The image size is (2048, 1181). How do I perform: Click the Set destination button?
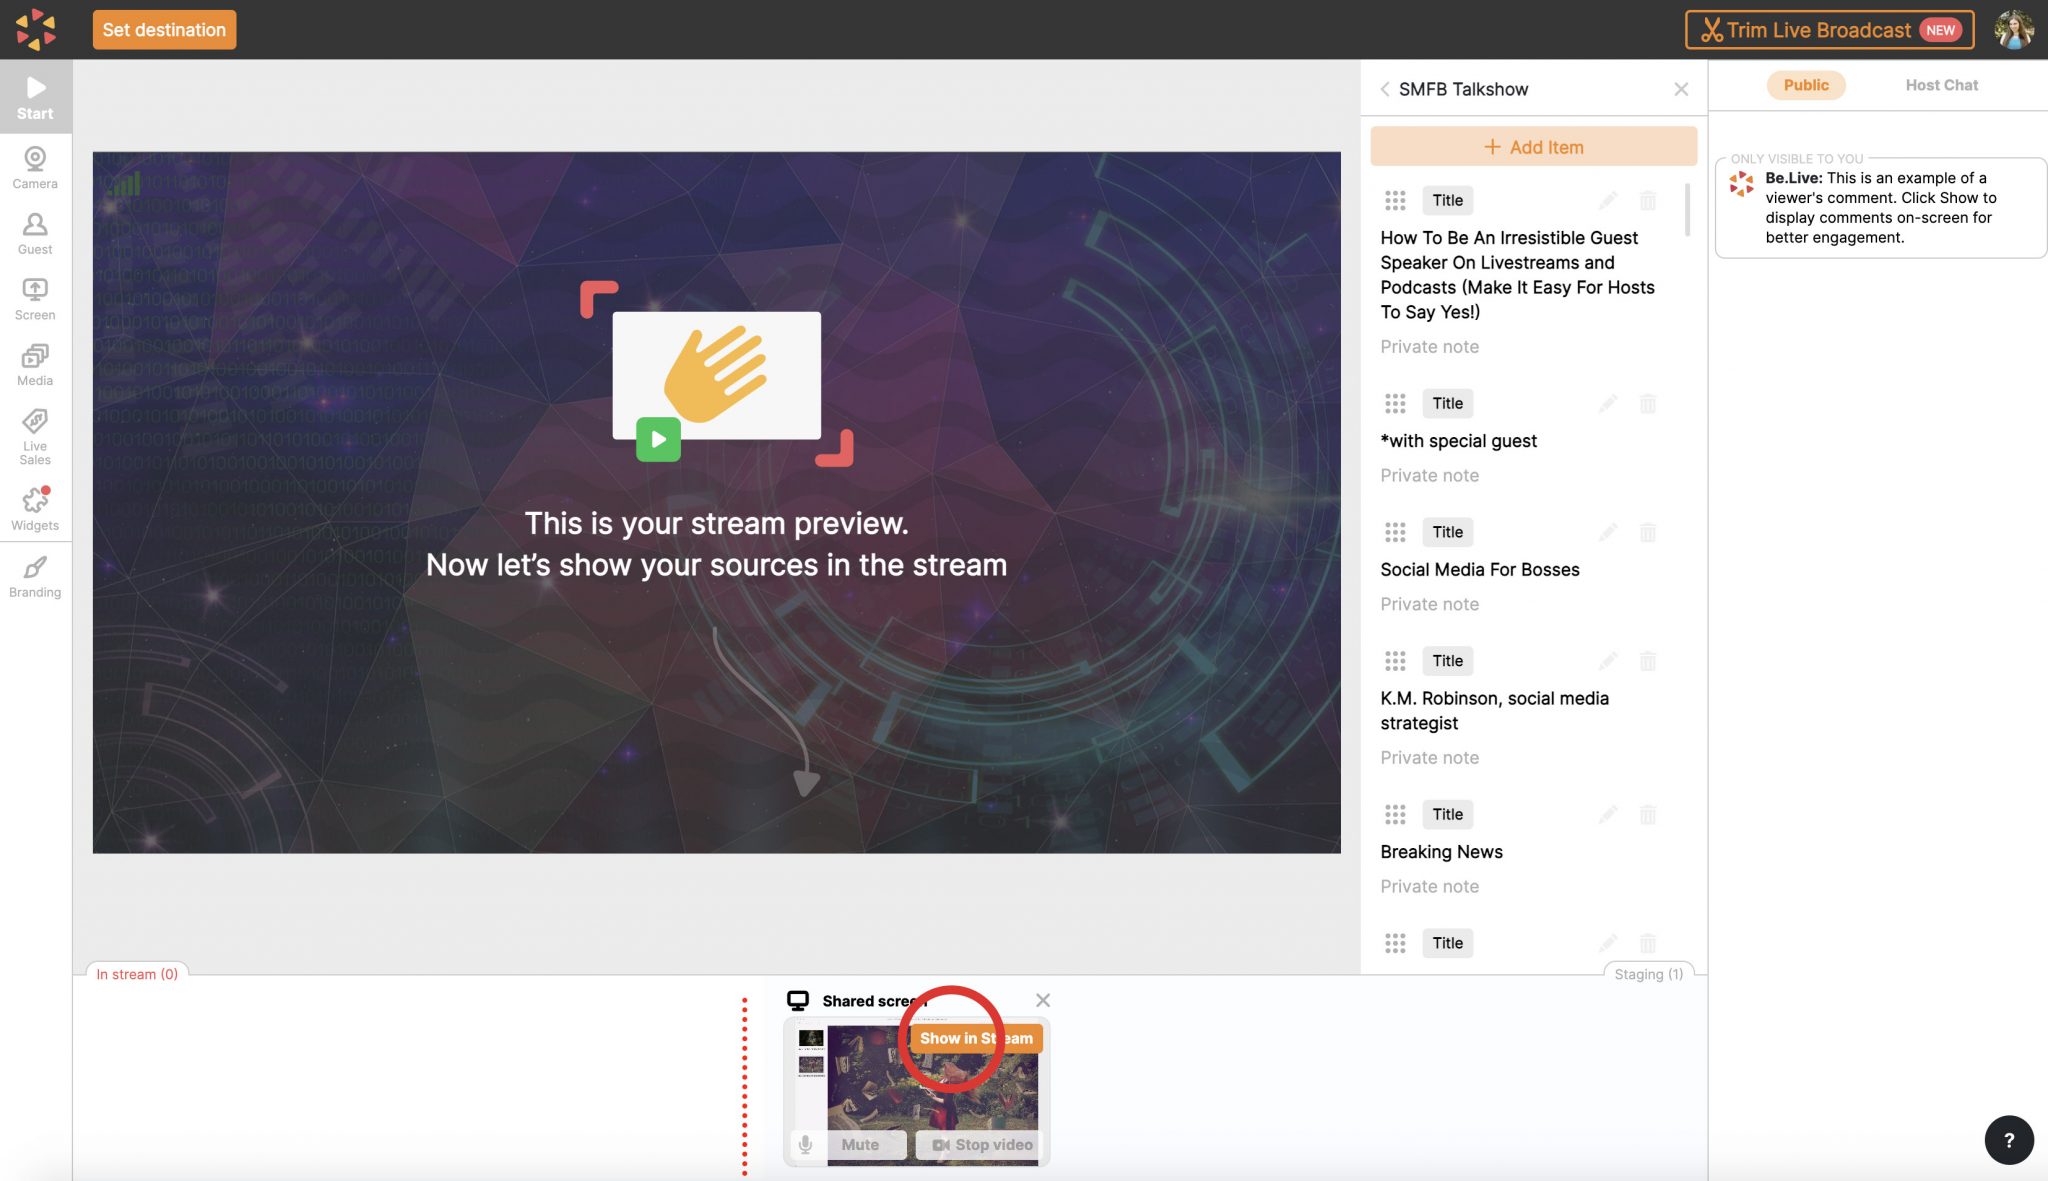pyautogui.click(x=163, y=29)
